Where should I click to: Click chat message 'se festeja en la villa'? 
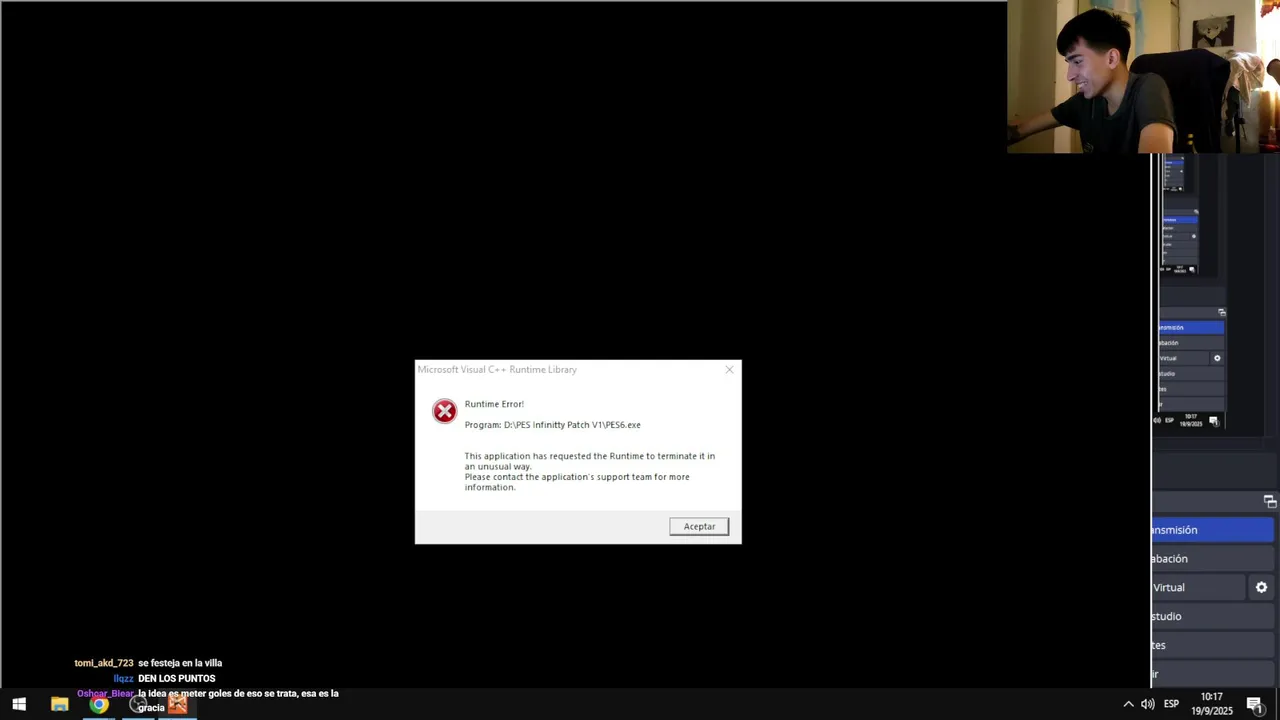click(x=180, y=663)
